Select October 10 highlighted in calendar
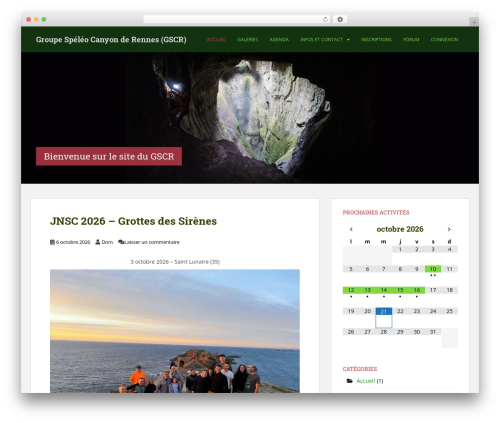The width and height of the screenshot is (500, 423). point(433,269)
